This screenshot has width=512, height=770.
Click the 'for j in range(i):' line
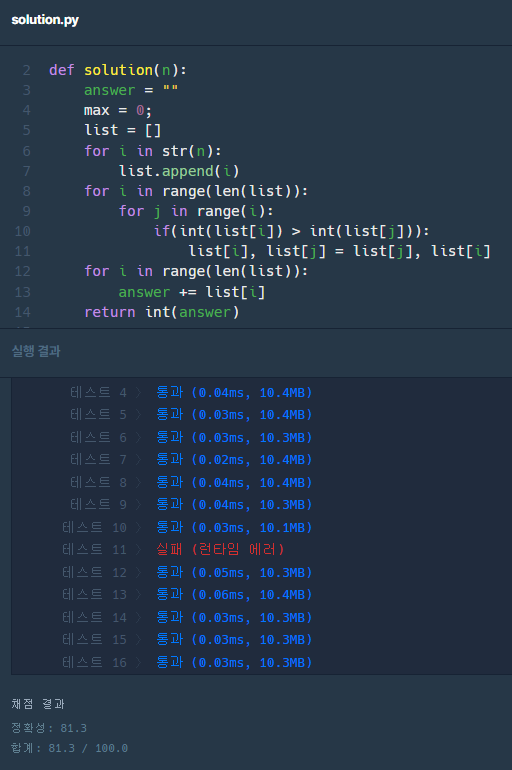coord(196,211)
